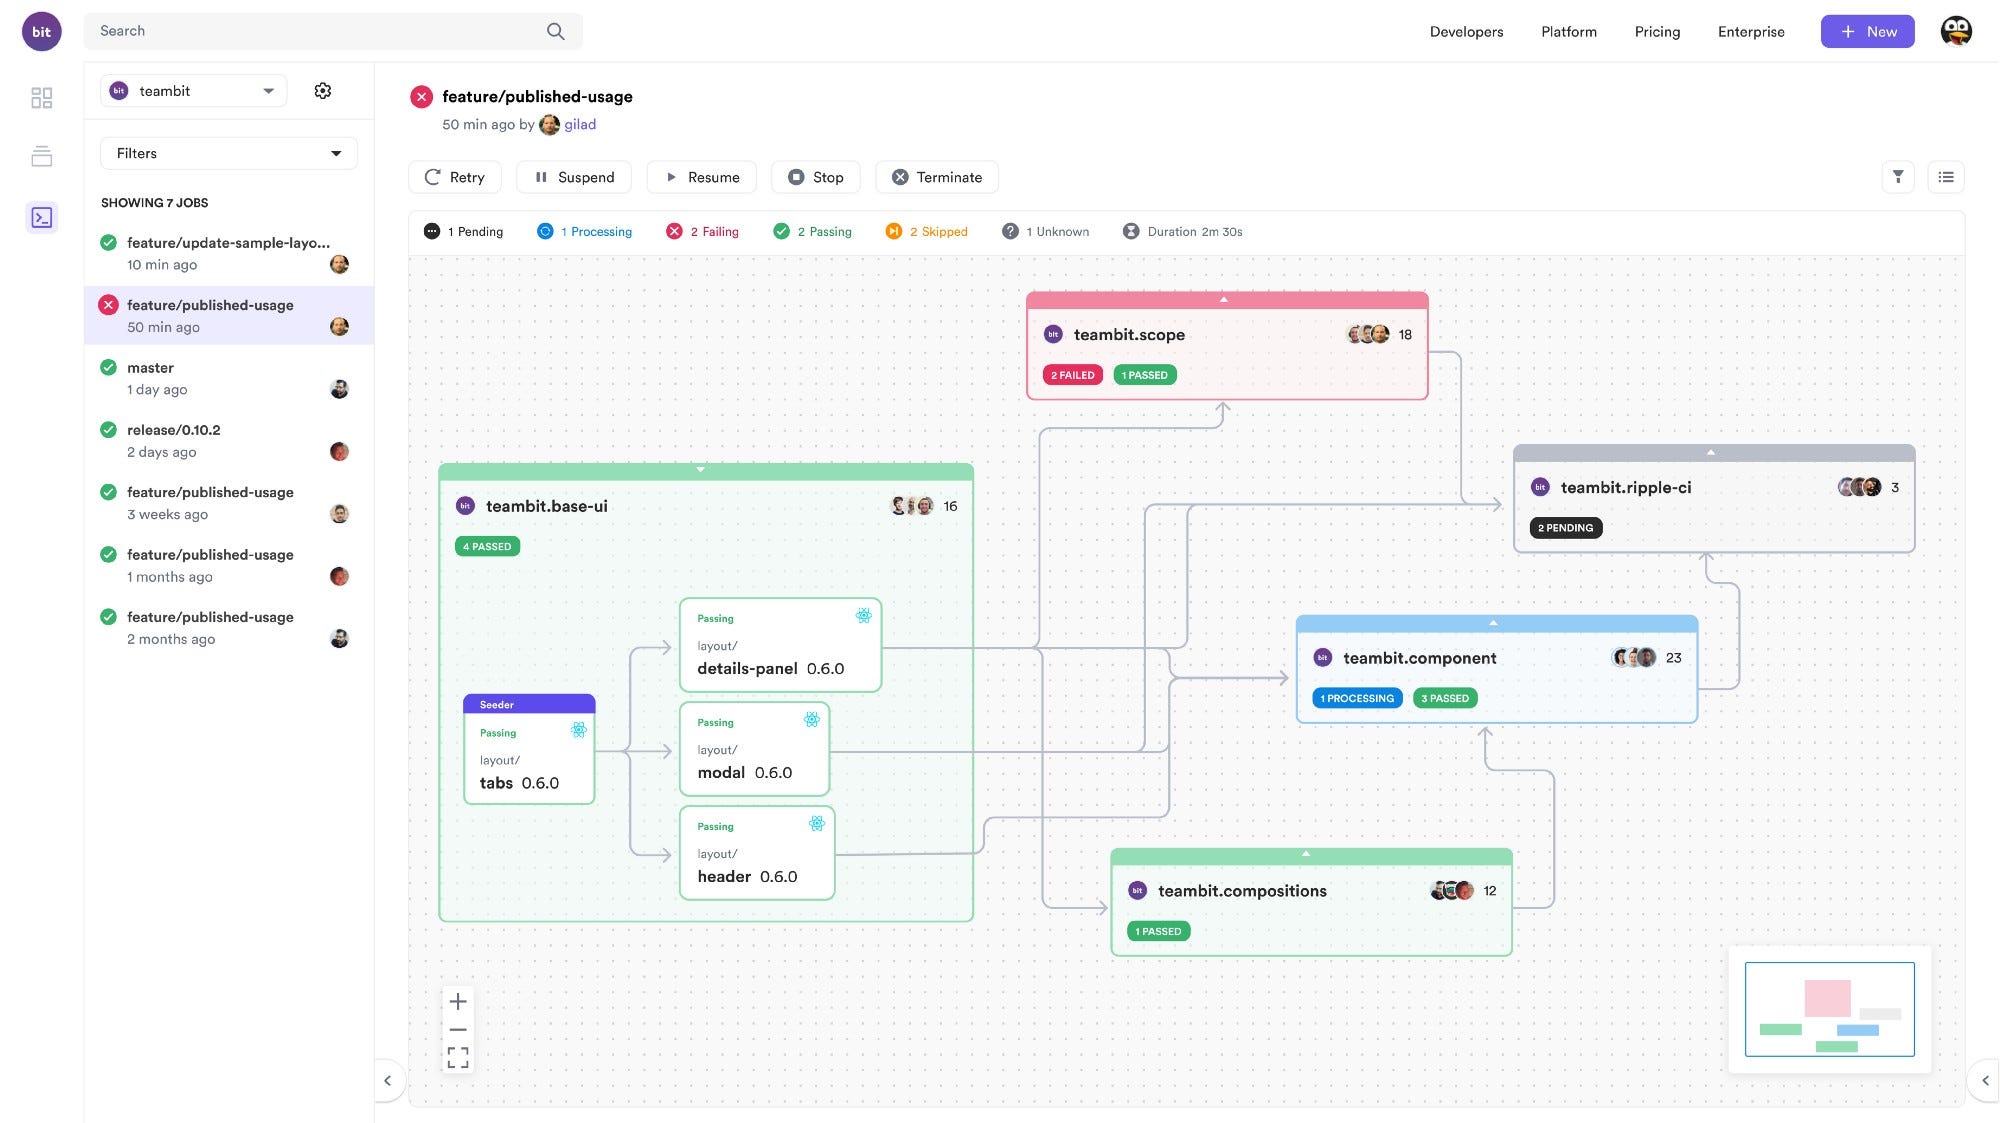Open workspace settings gear icon
The image size is (2000, 1123).
coord(322,91)
